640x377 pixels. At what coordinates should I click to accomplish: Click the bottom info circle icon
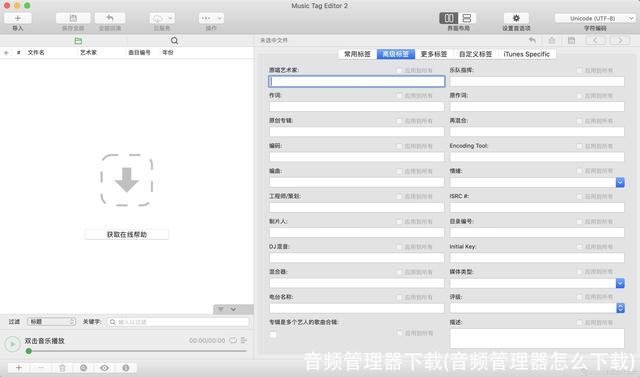(126, 368)
